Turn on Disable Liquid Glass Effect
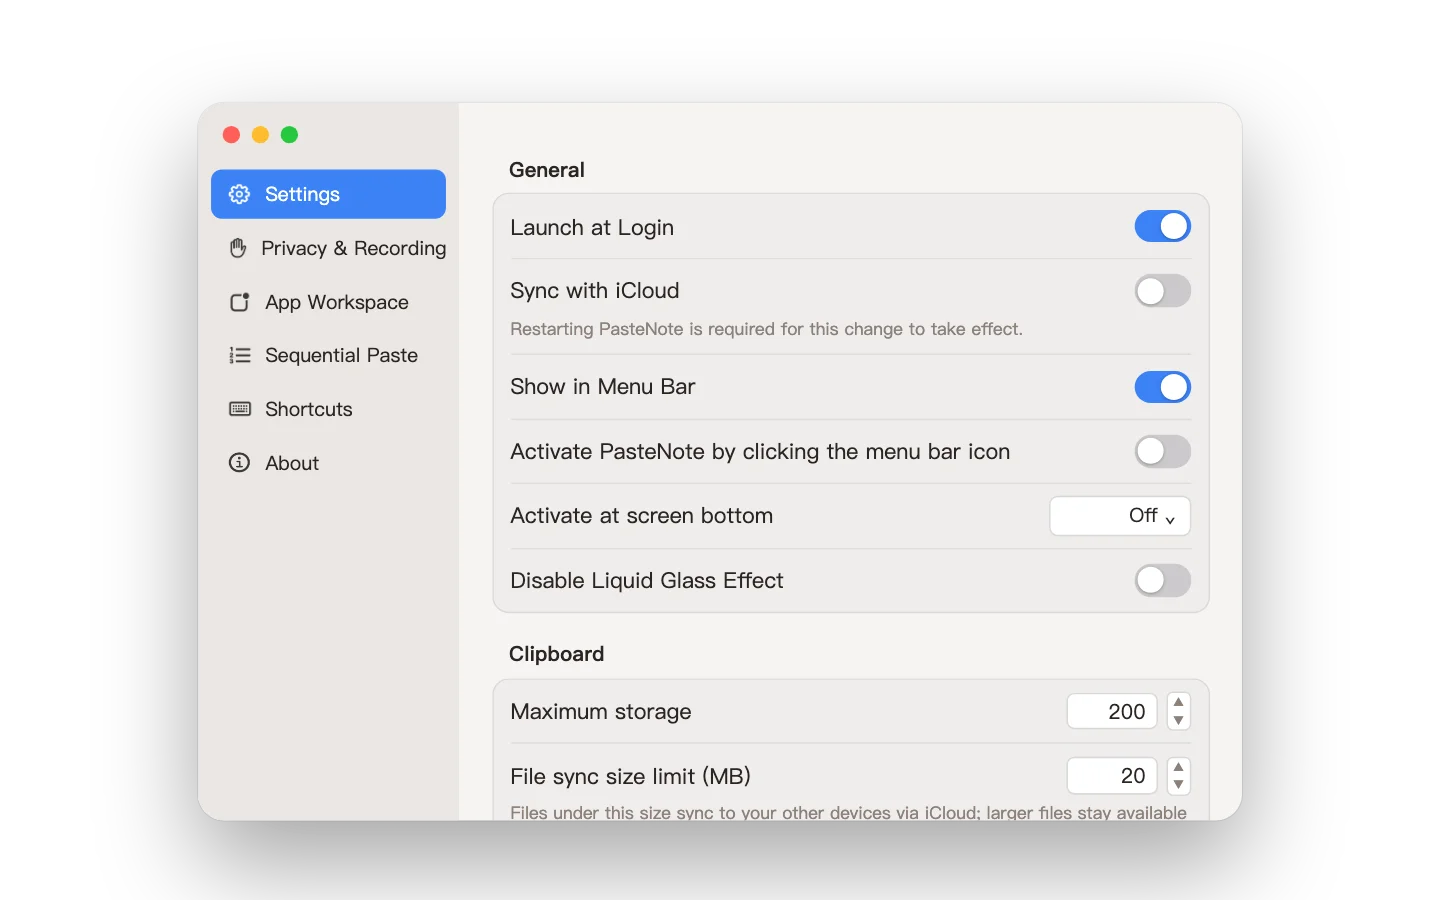This screenshot has height=900, width=1440. tap(1162, 580)
